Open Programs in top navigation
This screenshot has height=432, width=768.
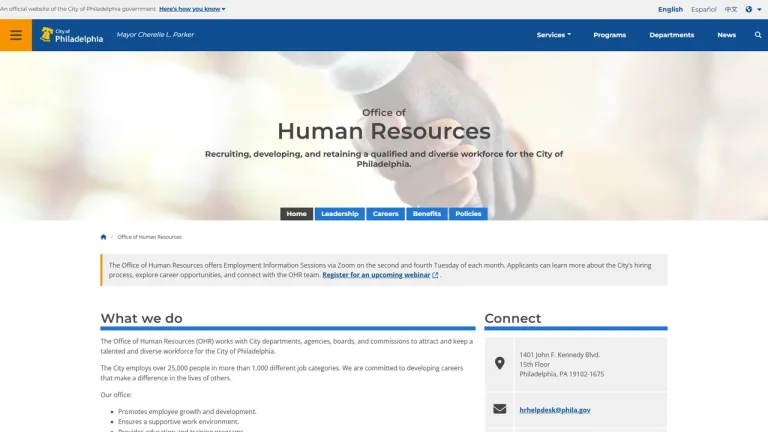pos(609,35)
